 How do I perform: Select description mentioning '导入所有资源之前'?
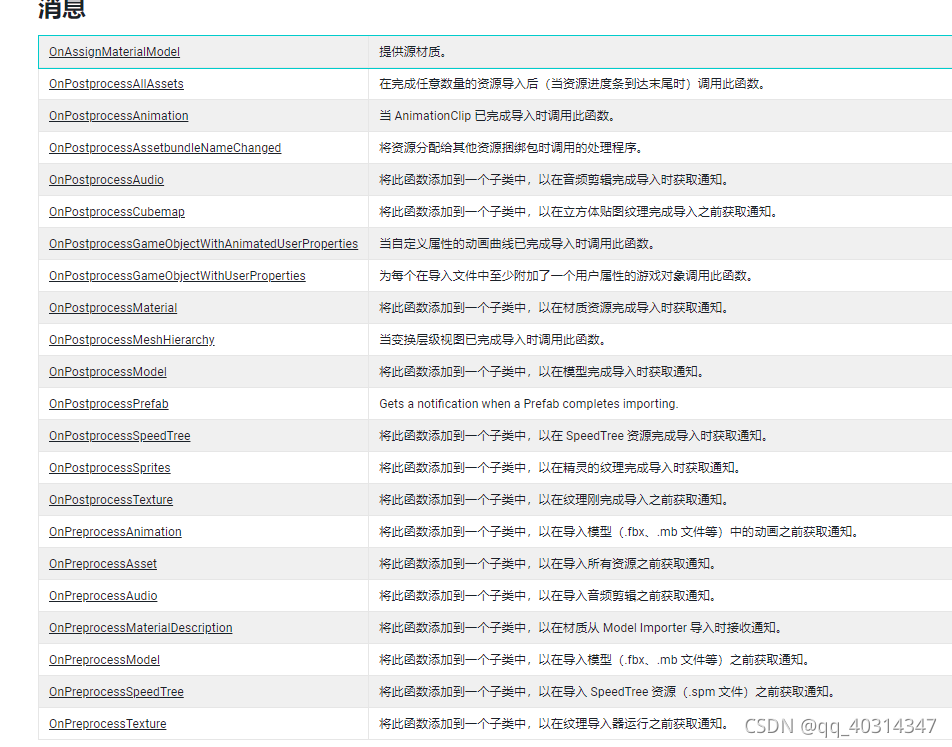pos(549,564)
